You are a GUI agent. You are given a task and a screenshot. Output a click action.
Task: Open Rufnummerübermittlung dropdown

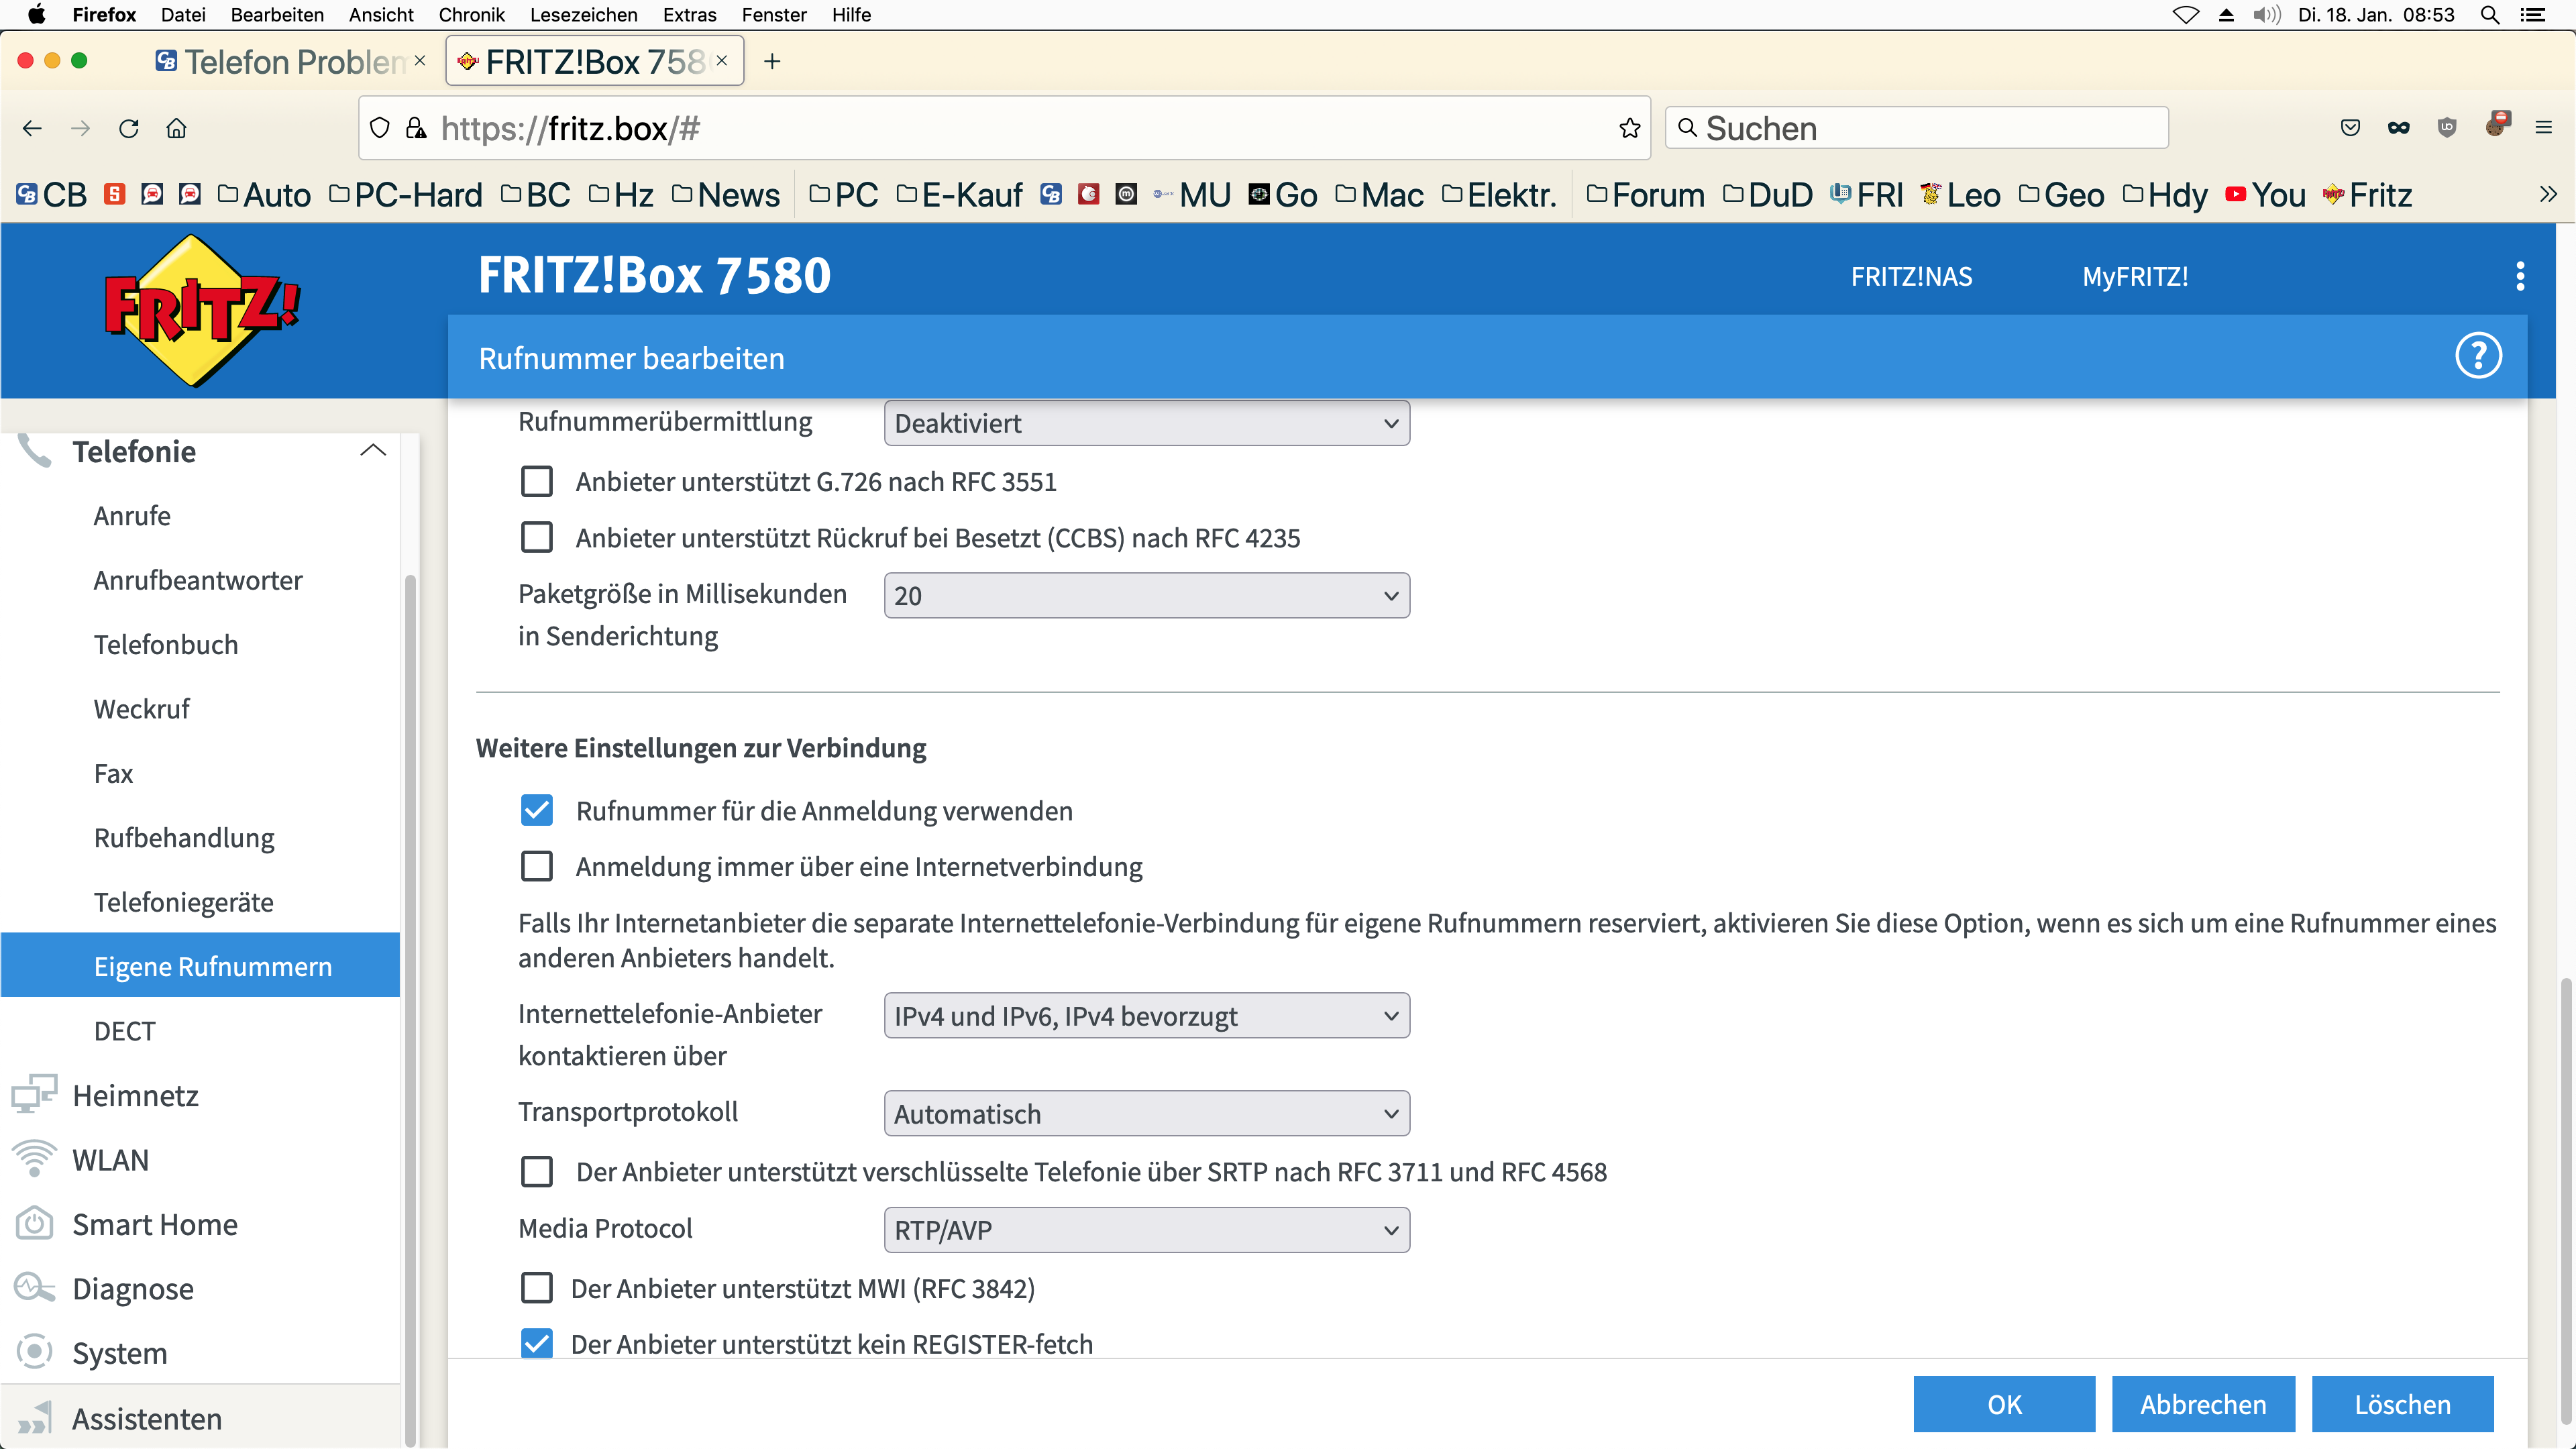pyautogui.click(x=1146, y=424)
